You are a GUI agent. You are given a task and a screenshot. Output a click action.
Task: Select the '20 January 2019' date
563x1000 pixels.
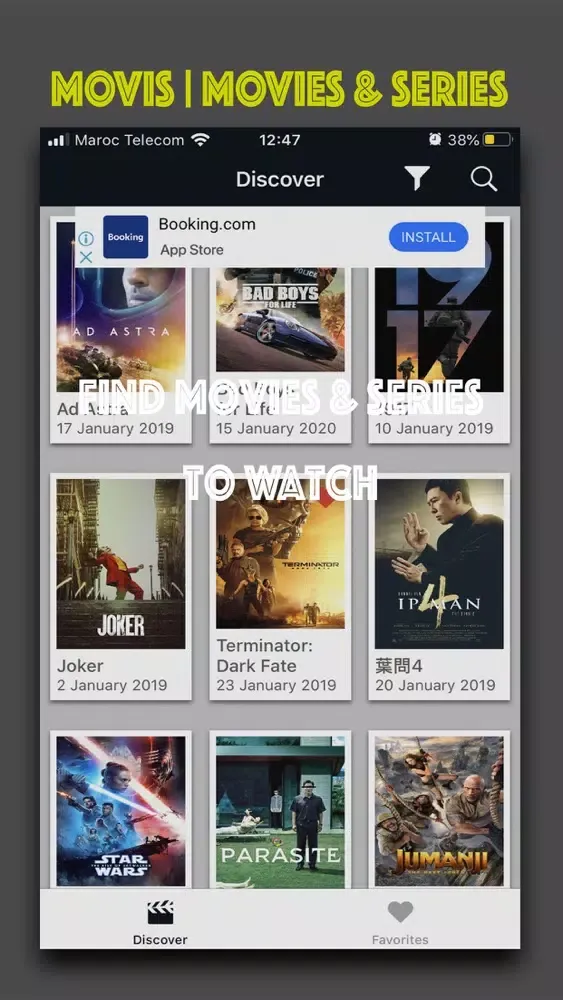pos(435,686)
